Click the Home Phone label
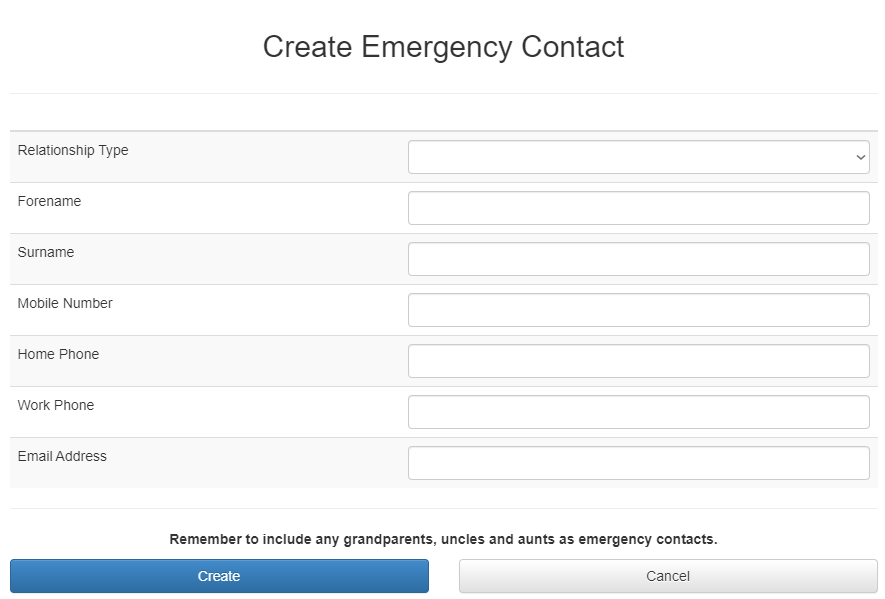This screenshot has width=885, height=599. pyautogui.click(x=58, y=354)
